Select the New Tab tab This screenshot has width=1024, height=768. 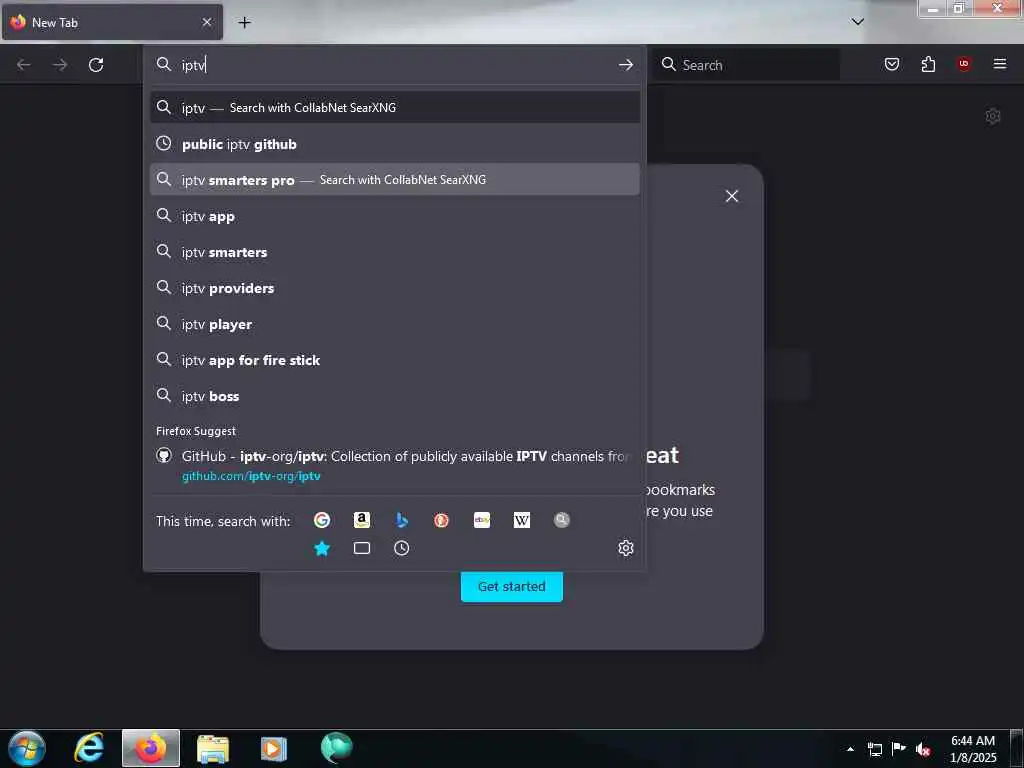pos(112,22)
